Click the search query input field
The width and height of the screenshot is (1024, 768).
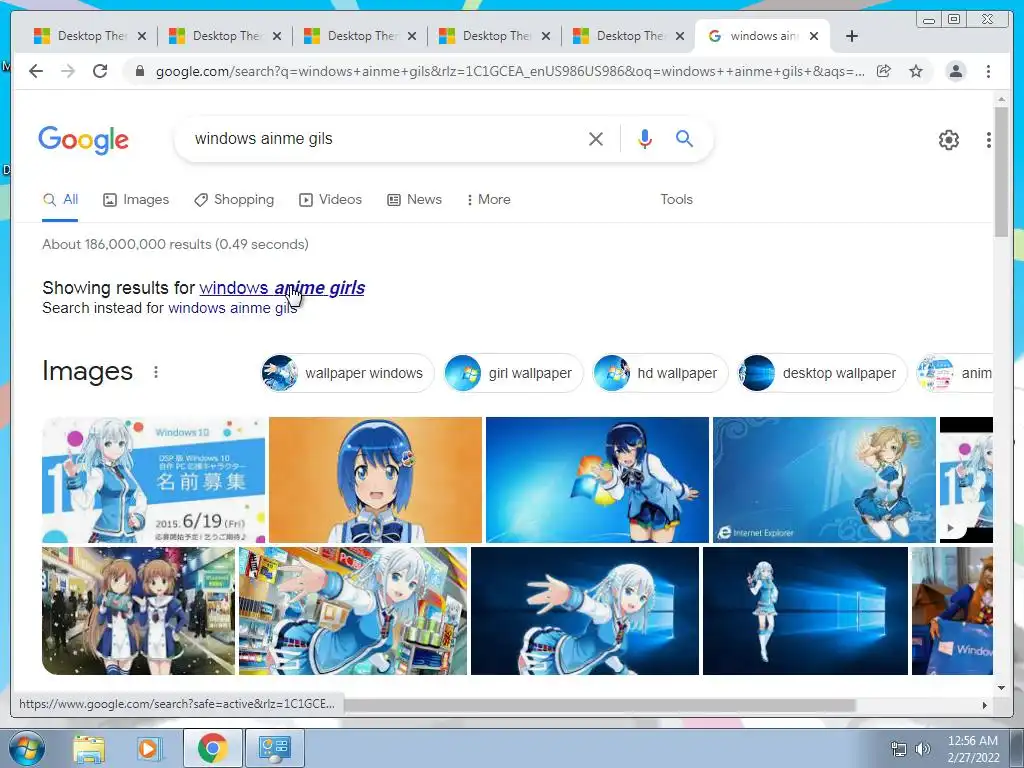385,138
